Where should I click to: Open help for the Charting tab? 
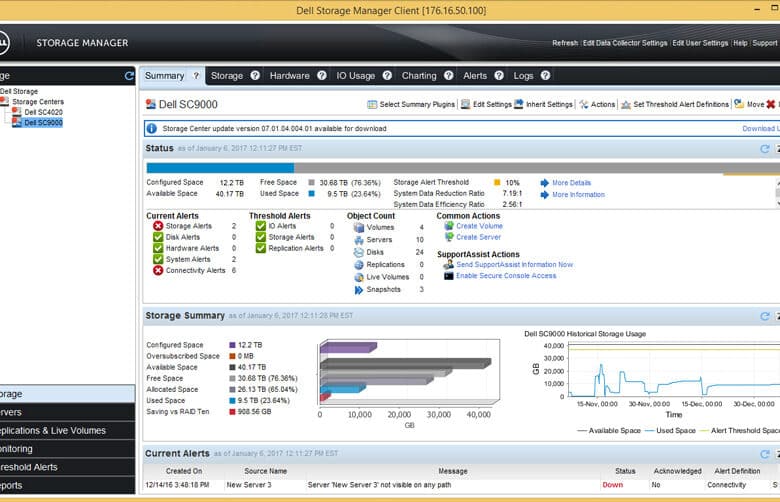coord(449,76)
